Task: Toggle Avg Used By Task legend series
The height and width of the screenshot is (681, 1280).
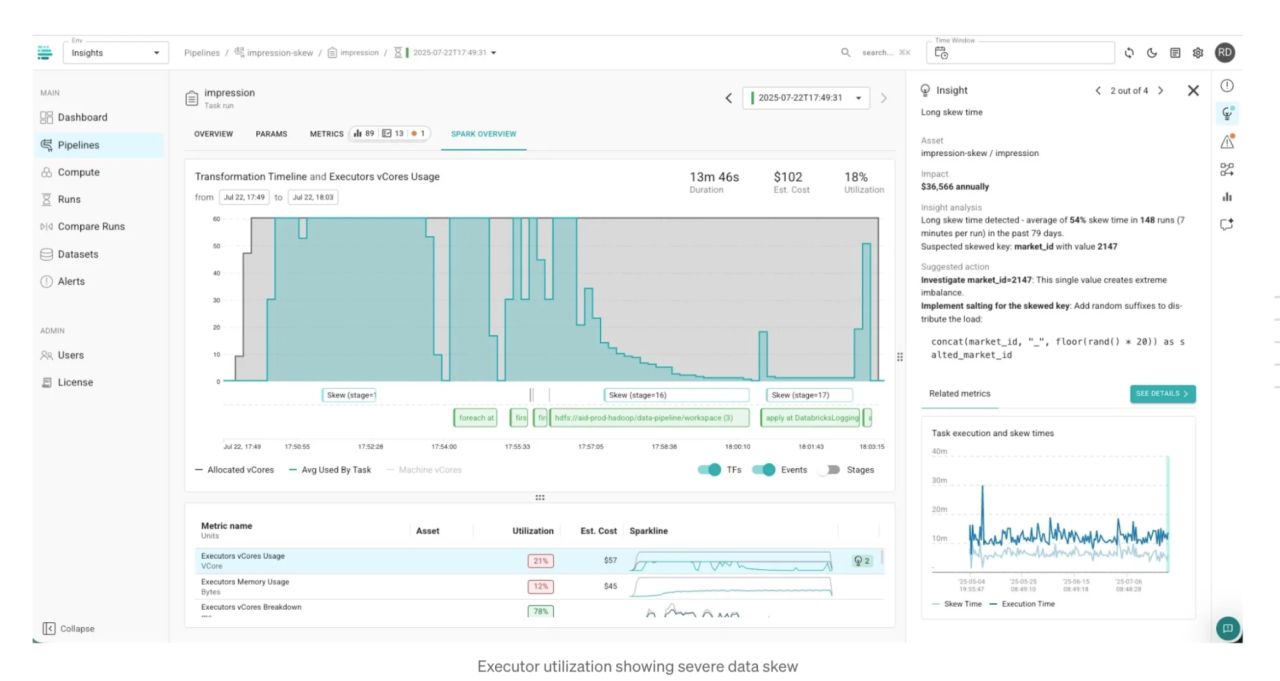Action: (330, 470)
